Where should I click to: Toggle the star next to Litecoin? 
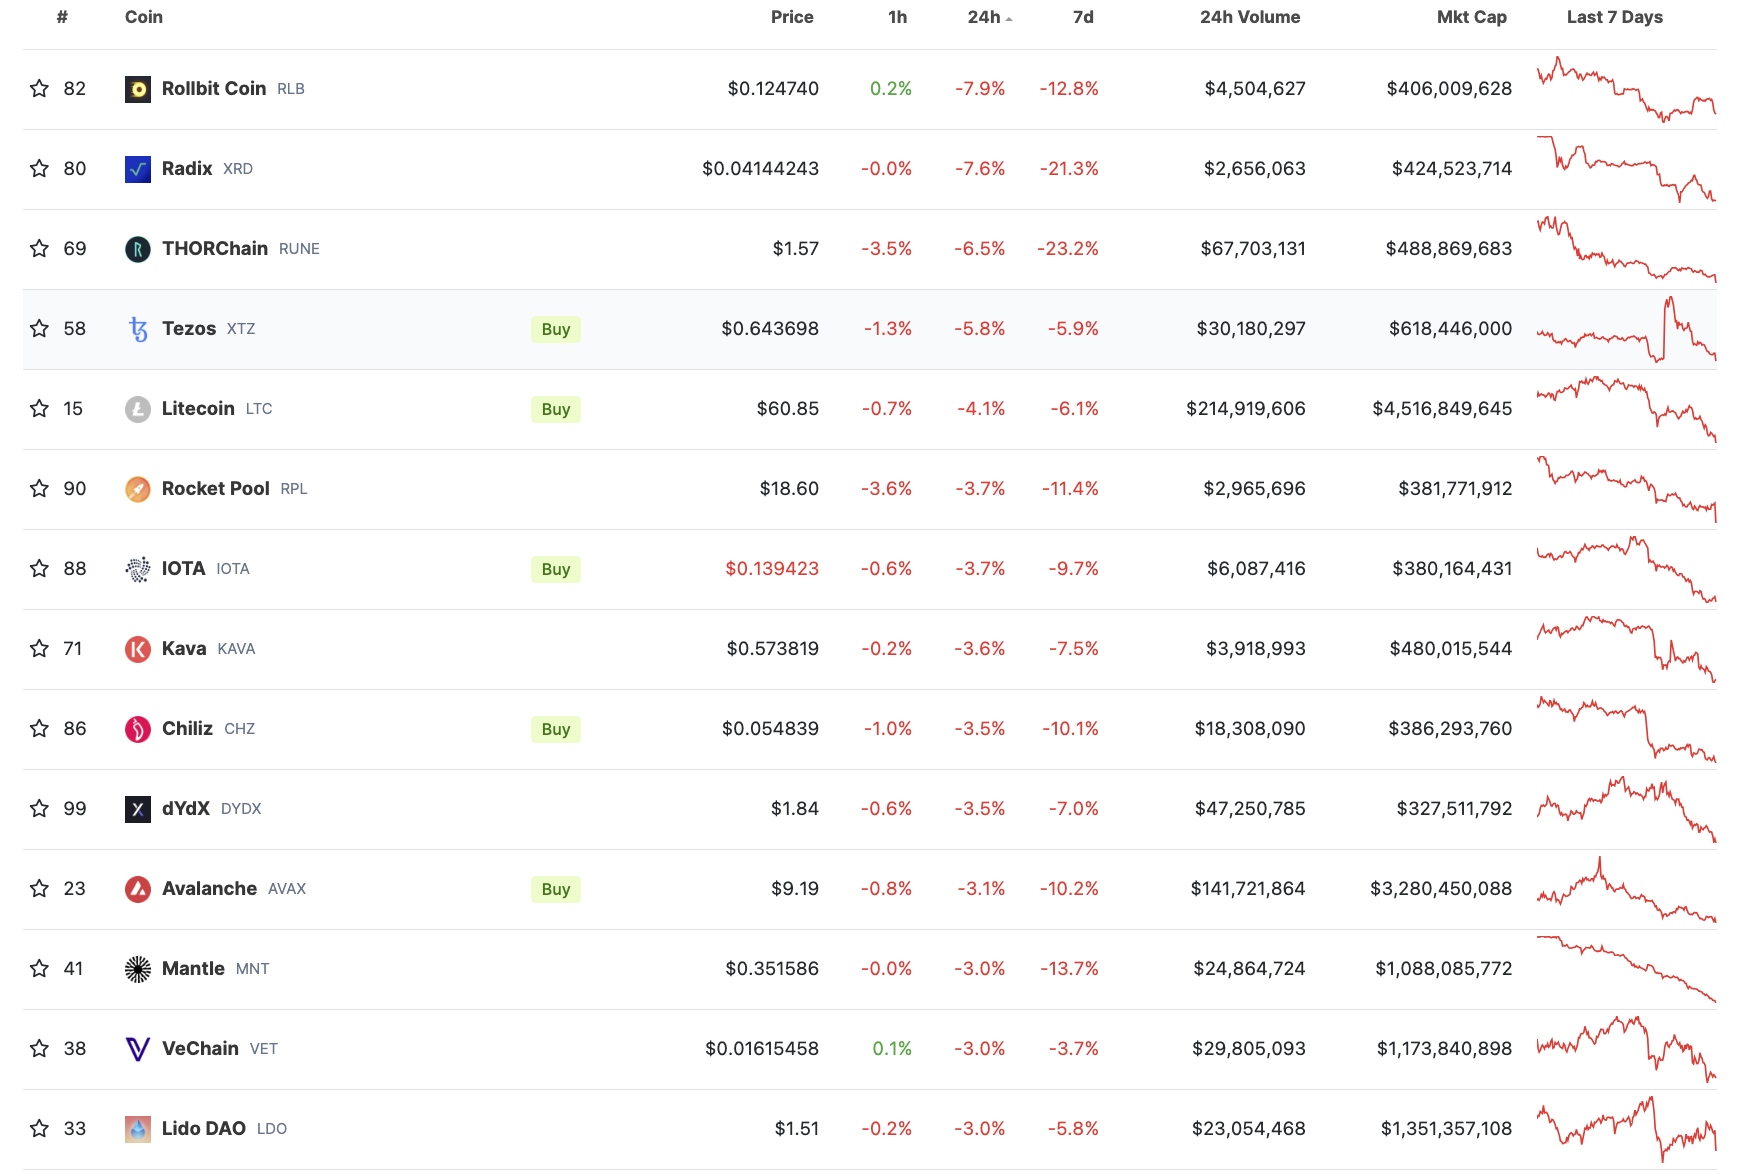click(39, 409)
